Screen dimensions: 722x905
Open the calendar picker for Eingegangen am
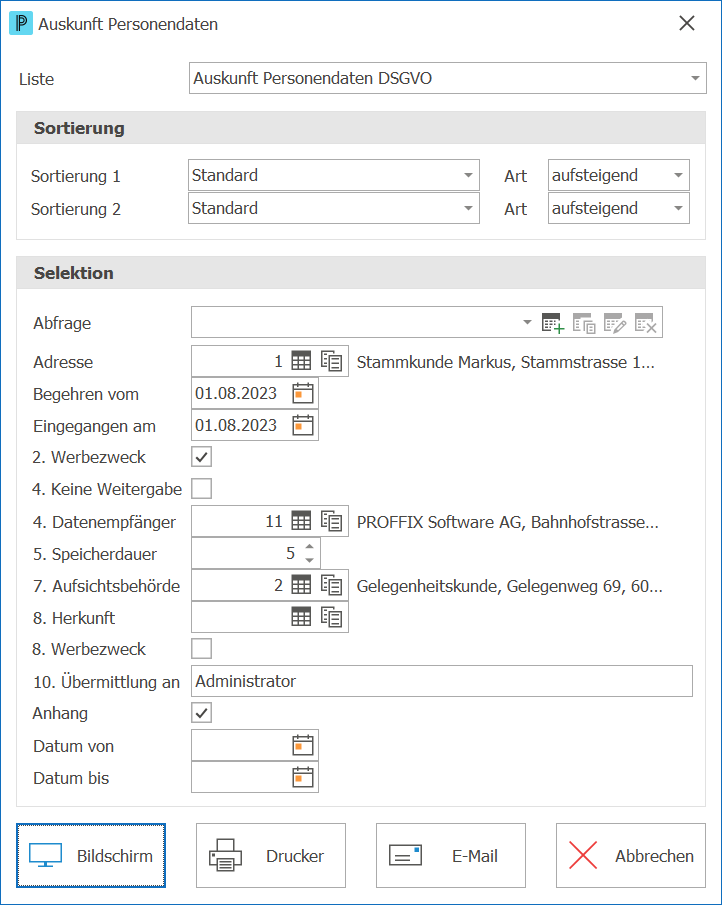pos(302,426)
